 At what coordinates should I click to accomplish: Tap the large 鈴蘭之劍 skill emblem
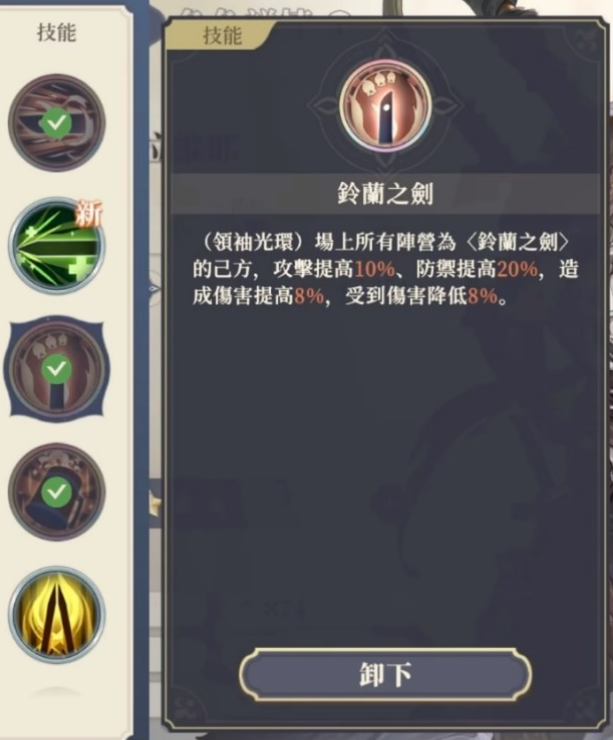click(385, 106)
